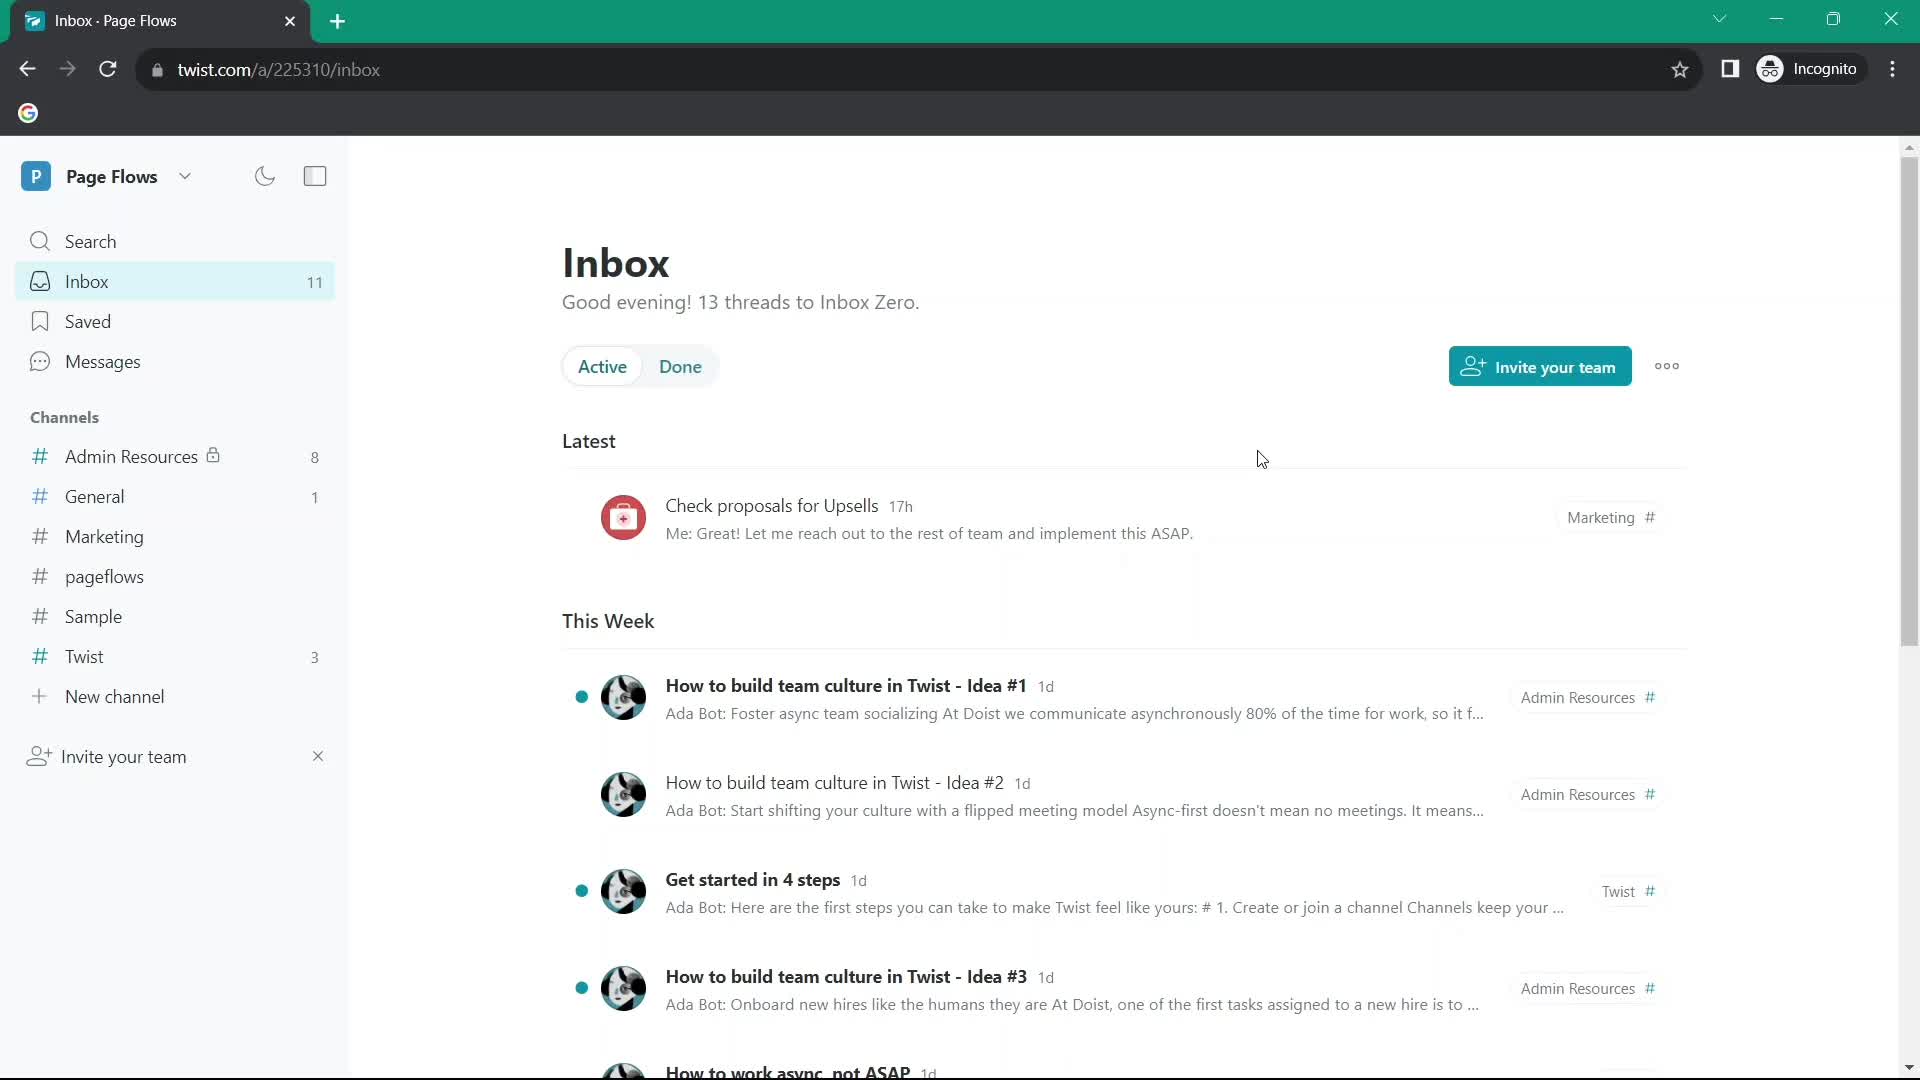Toggle unread indicator on Get started thread

[582, 891]
